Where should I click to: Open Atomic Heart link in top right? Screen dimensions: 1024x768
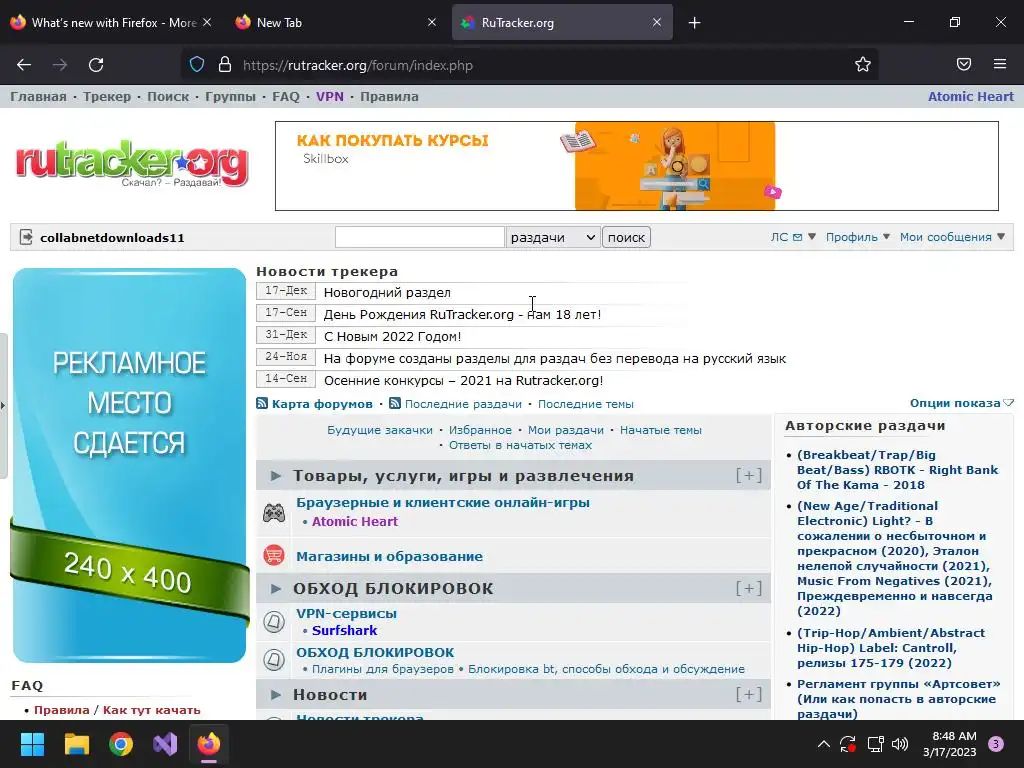click(x=970, y=97)
